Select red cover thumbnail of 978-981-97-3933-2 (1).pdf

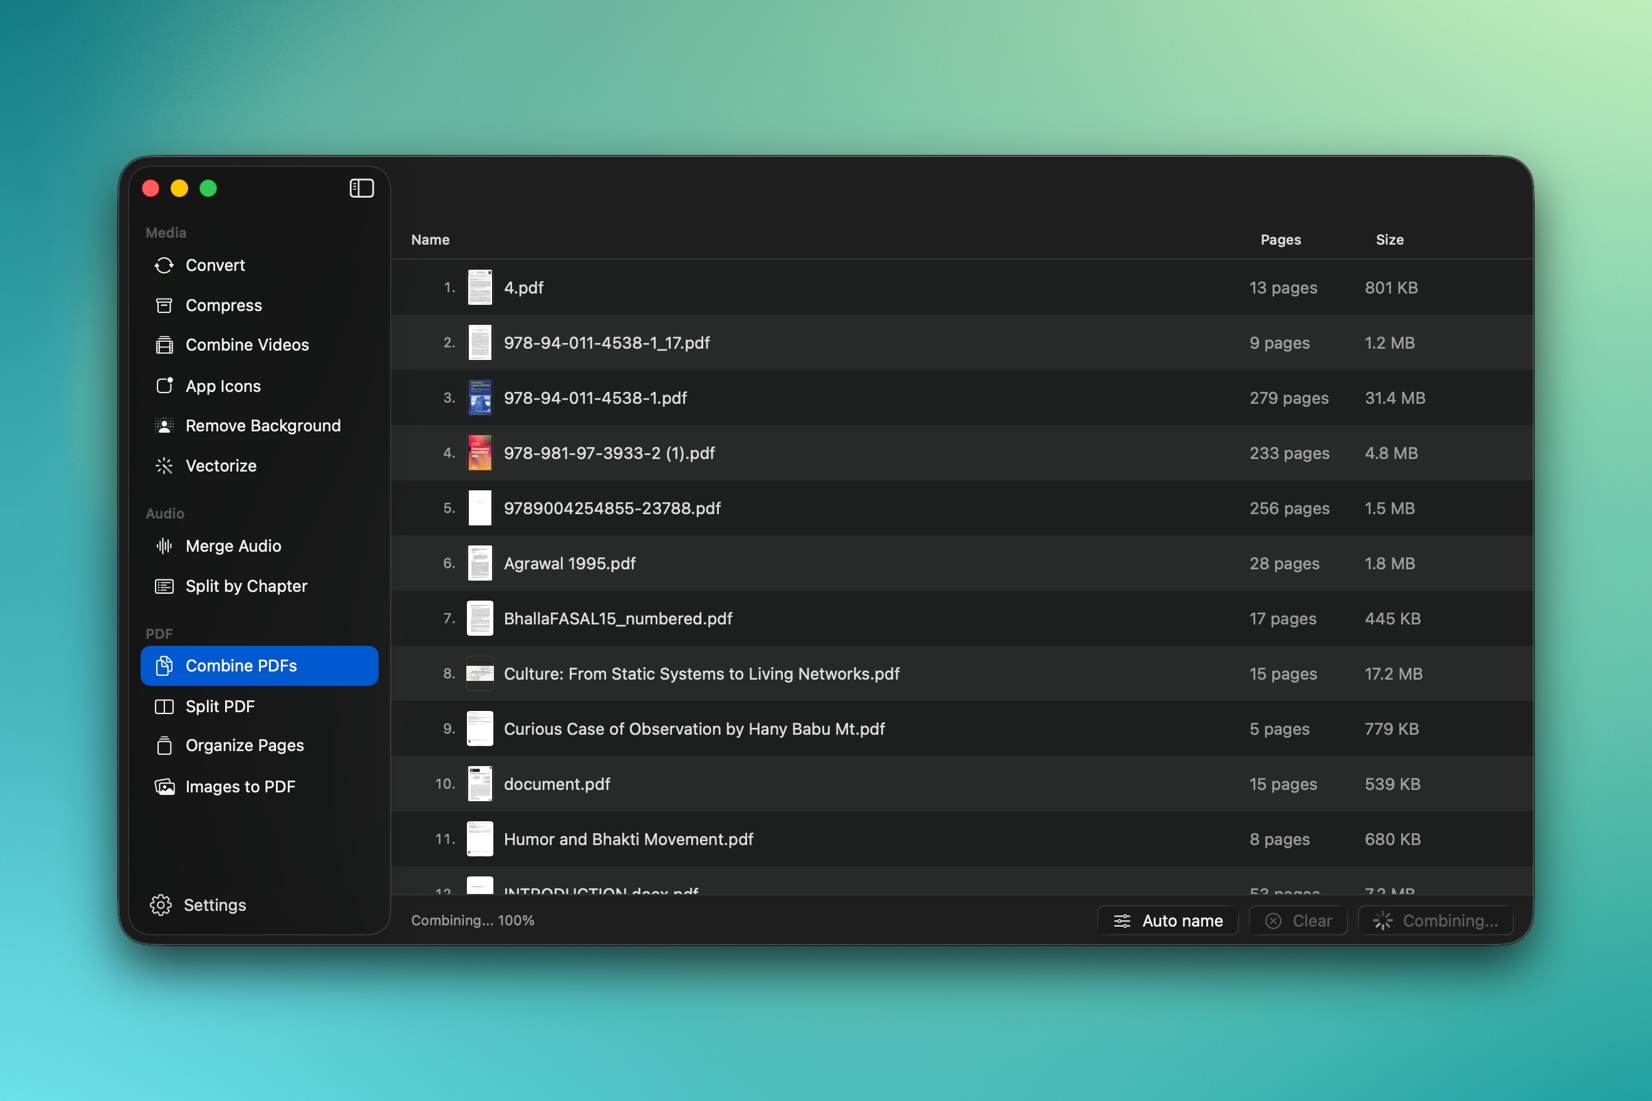[480, 453]
